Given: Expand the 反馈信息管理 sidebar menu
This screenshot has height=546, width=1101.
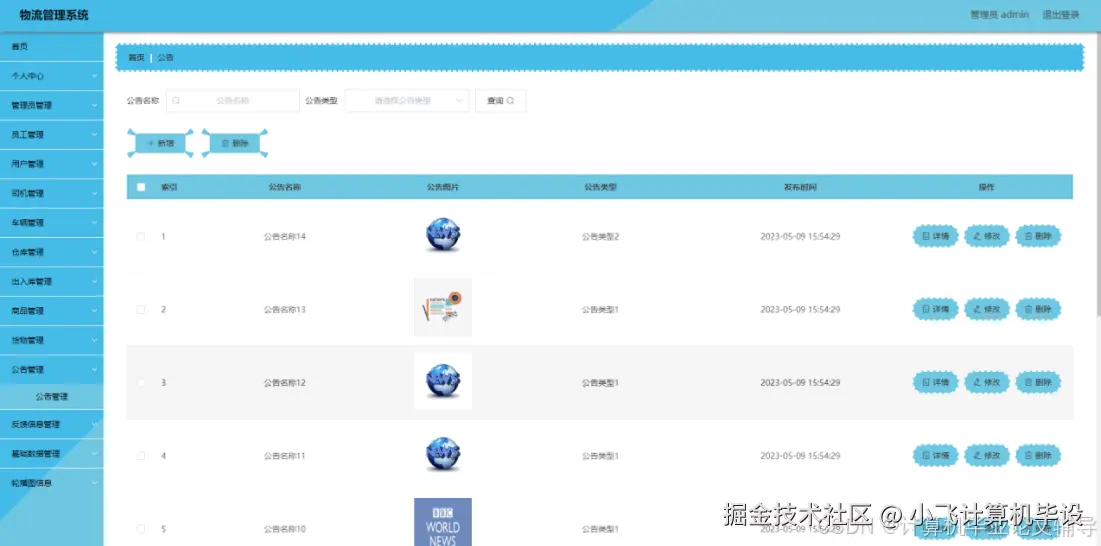Looking at the screenshot, I should tap(52, 425).
